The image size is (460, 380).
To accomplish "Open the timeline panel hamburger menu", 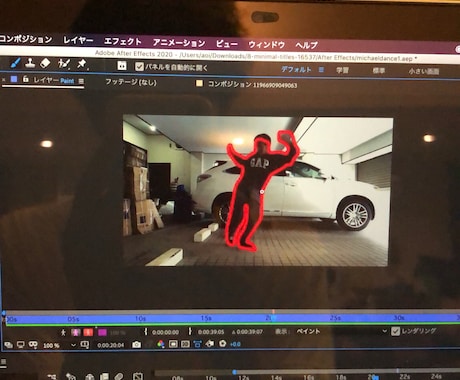I will click(x=3, y=362).
